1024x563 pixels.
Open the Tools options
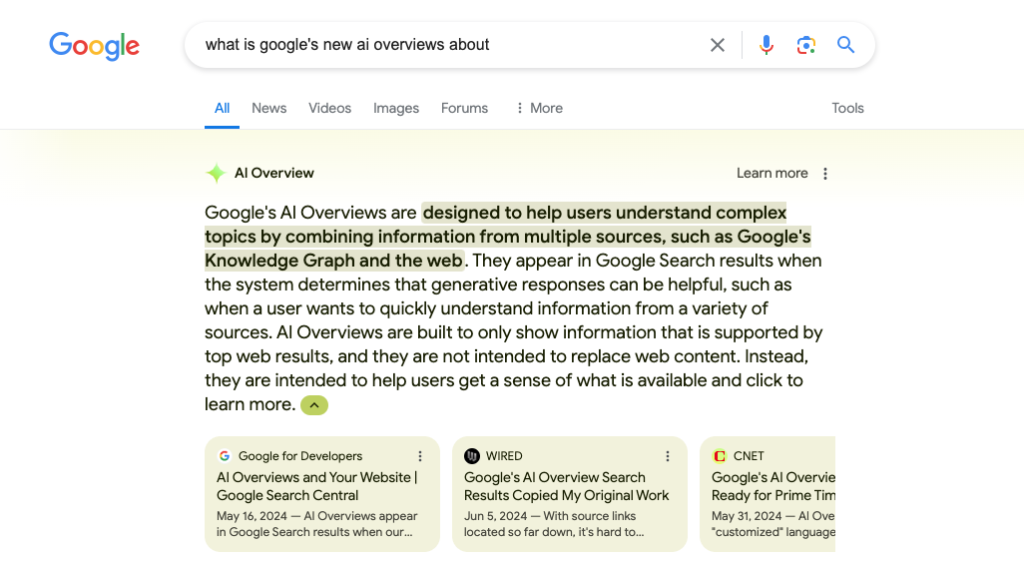[x=847, y=108]
